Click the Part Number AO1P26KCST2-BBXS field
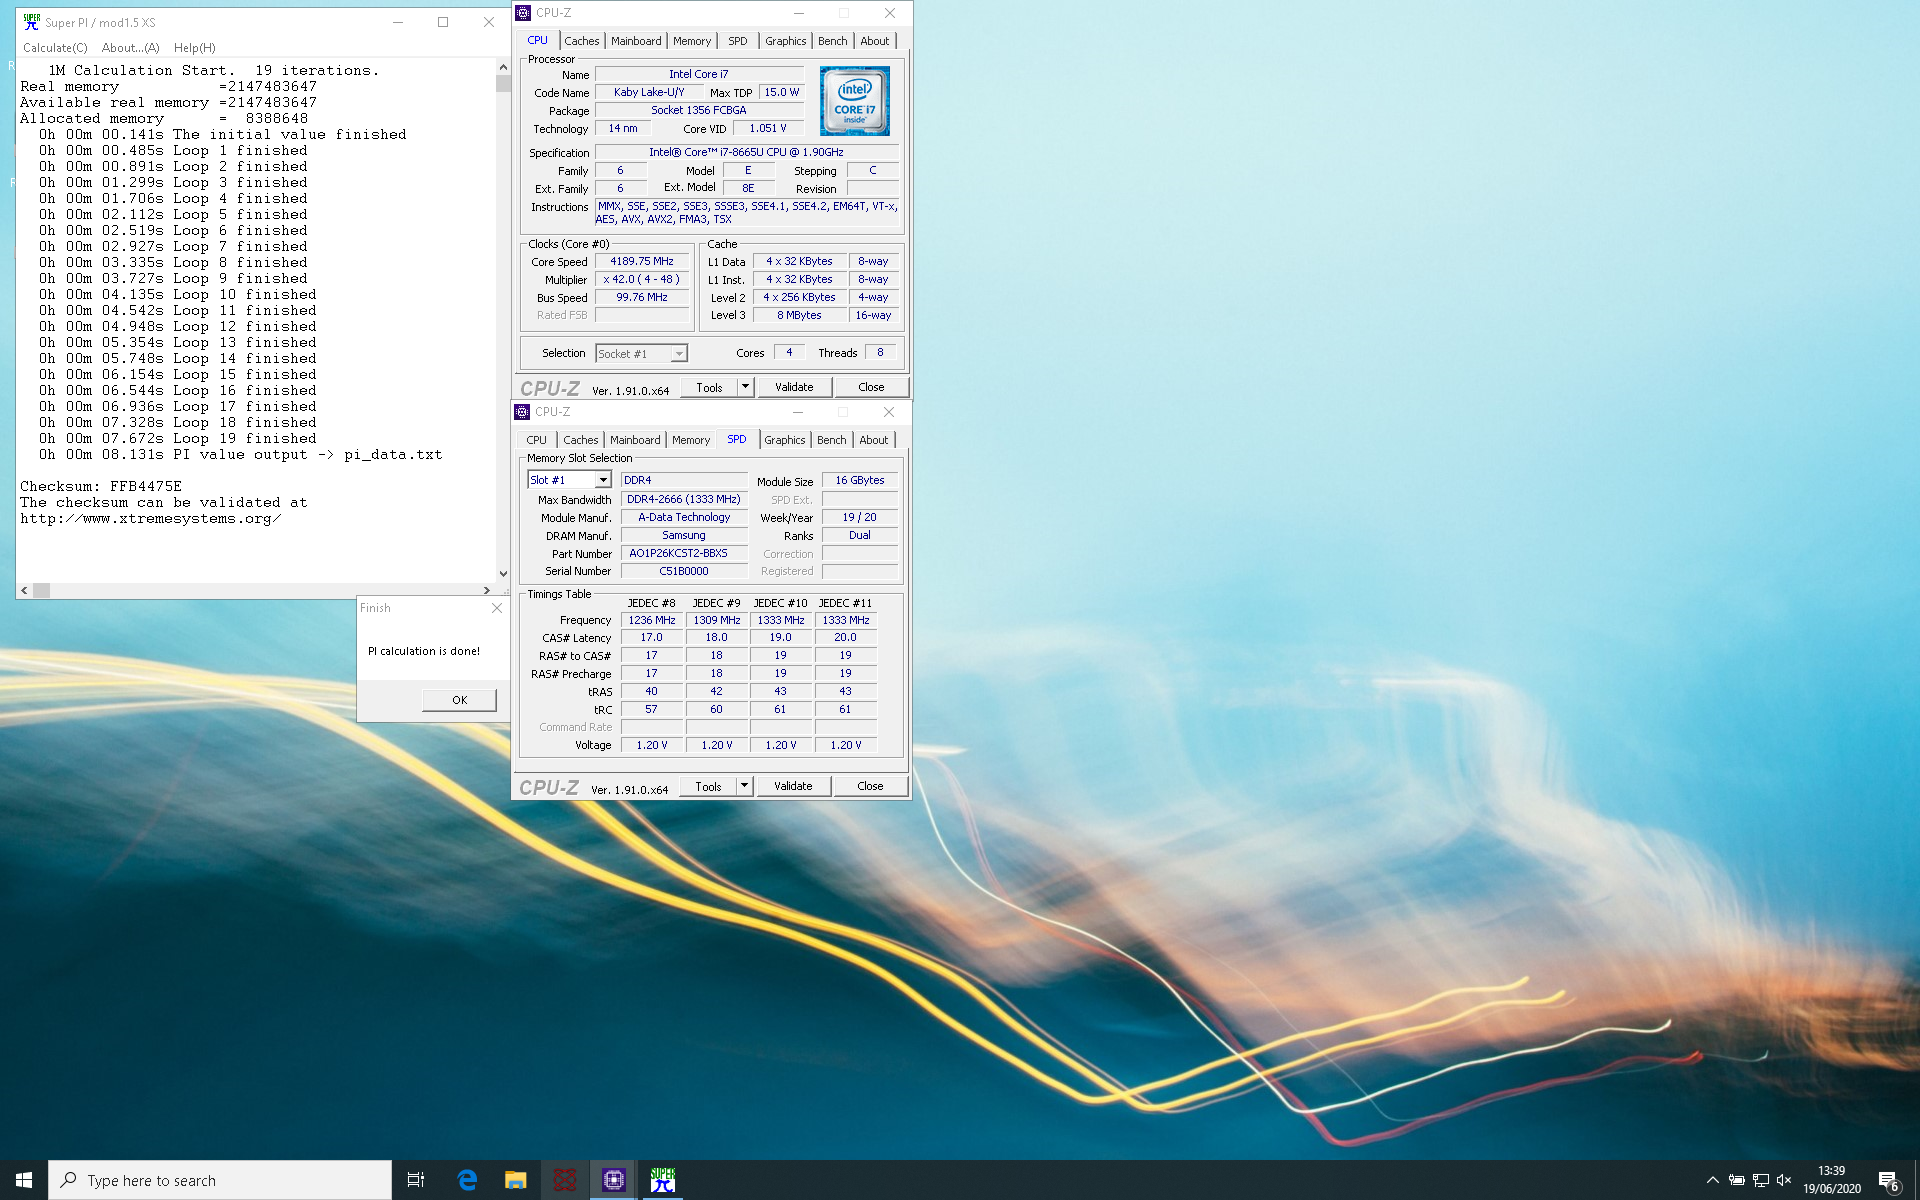This screenshot has width=1920, height=1200. pos(684,553)
